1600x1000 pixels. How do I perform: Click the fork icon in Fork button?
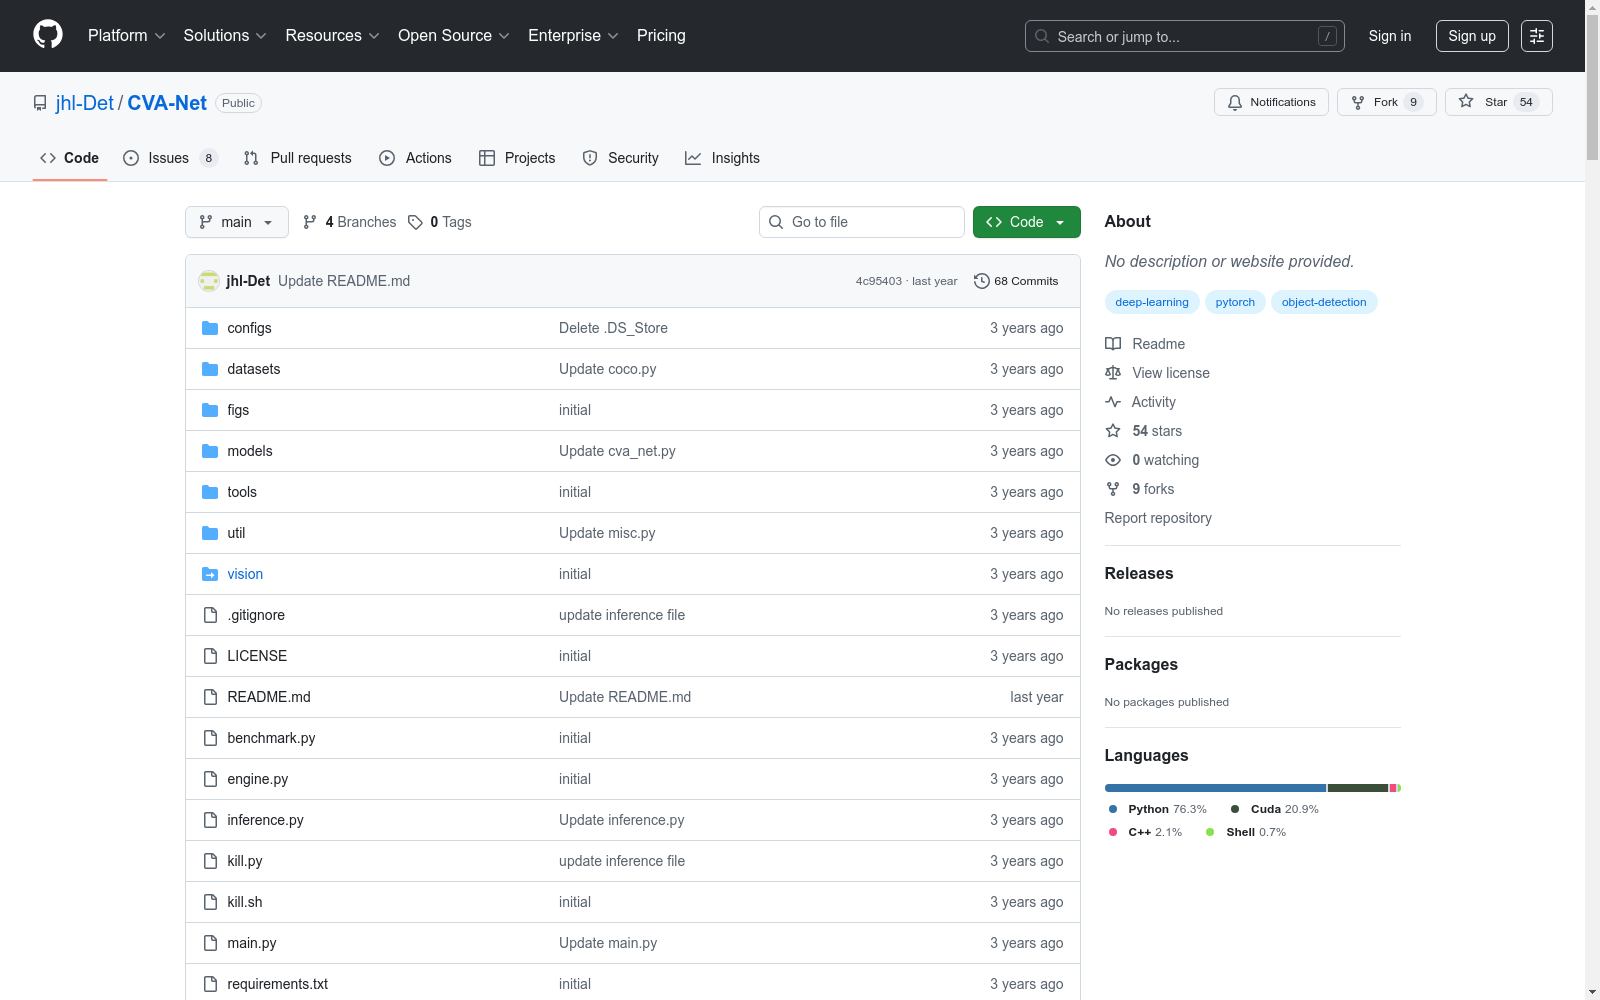(x=1358, y=102)
